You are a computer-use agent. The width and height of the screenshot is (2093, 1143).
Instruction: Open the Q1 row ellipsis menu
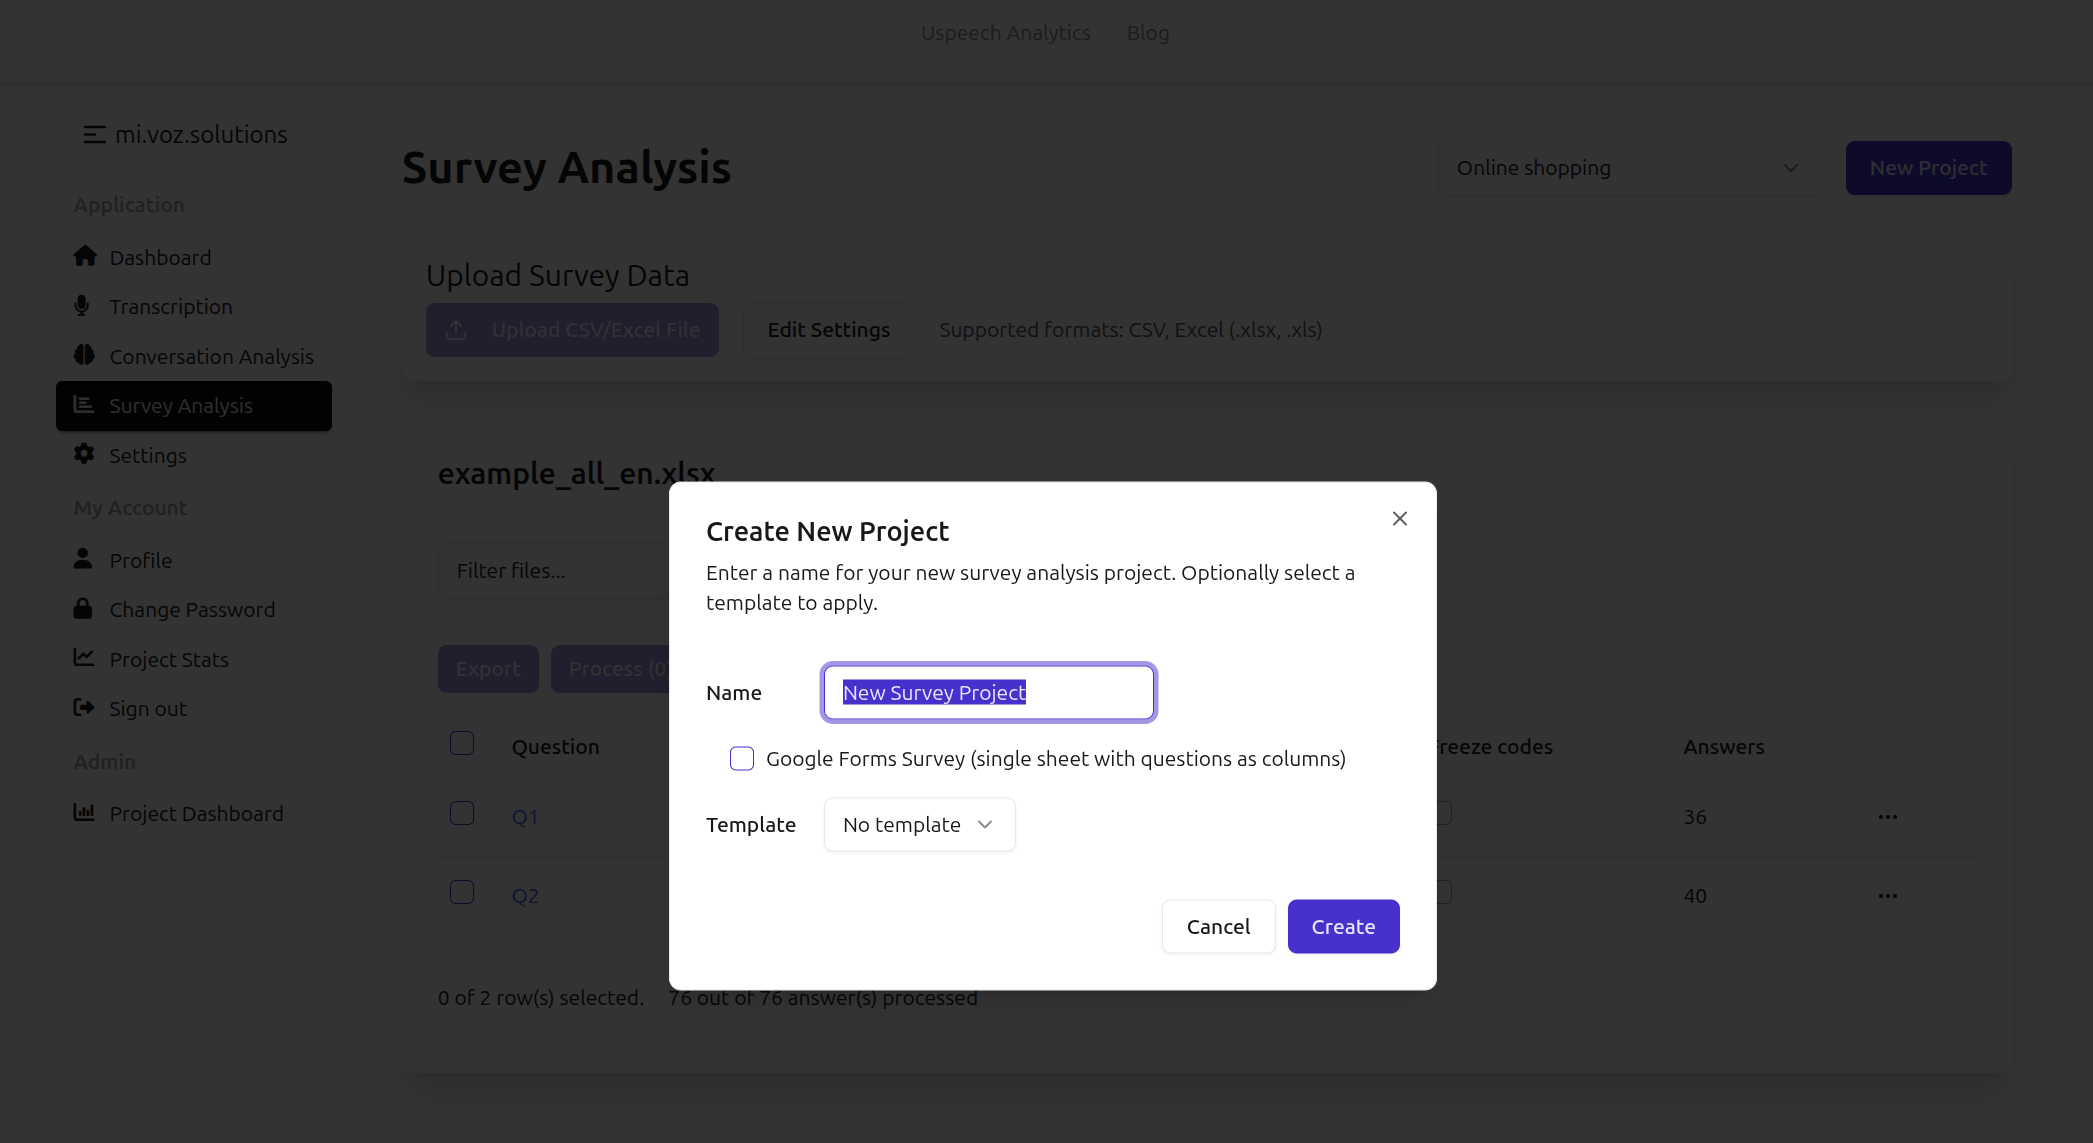[x=1887, y=816]
